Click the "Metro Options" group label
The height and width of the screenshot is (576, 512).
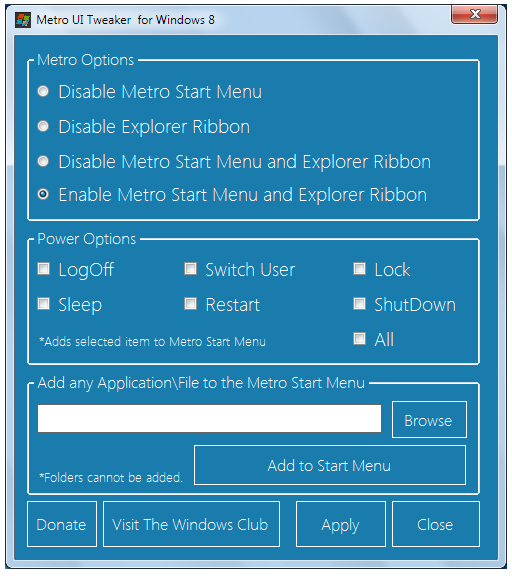[x=86, y=60]
